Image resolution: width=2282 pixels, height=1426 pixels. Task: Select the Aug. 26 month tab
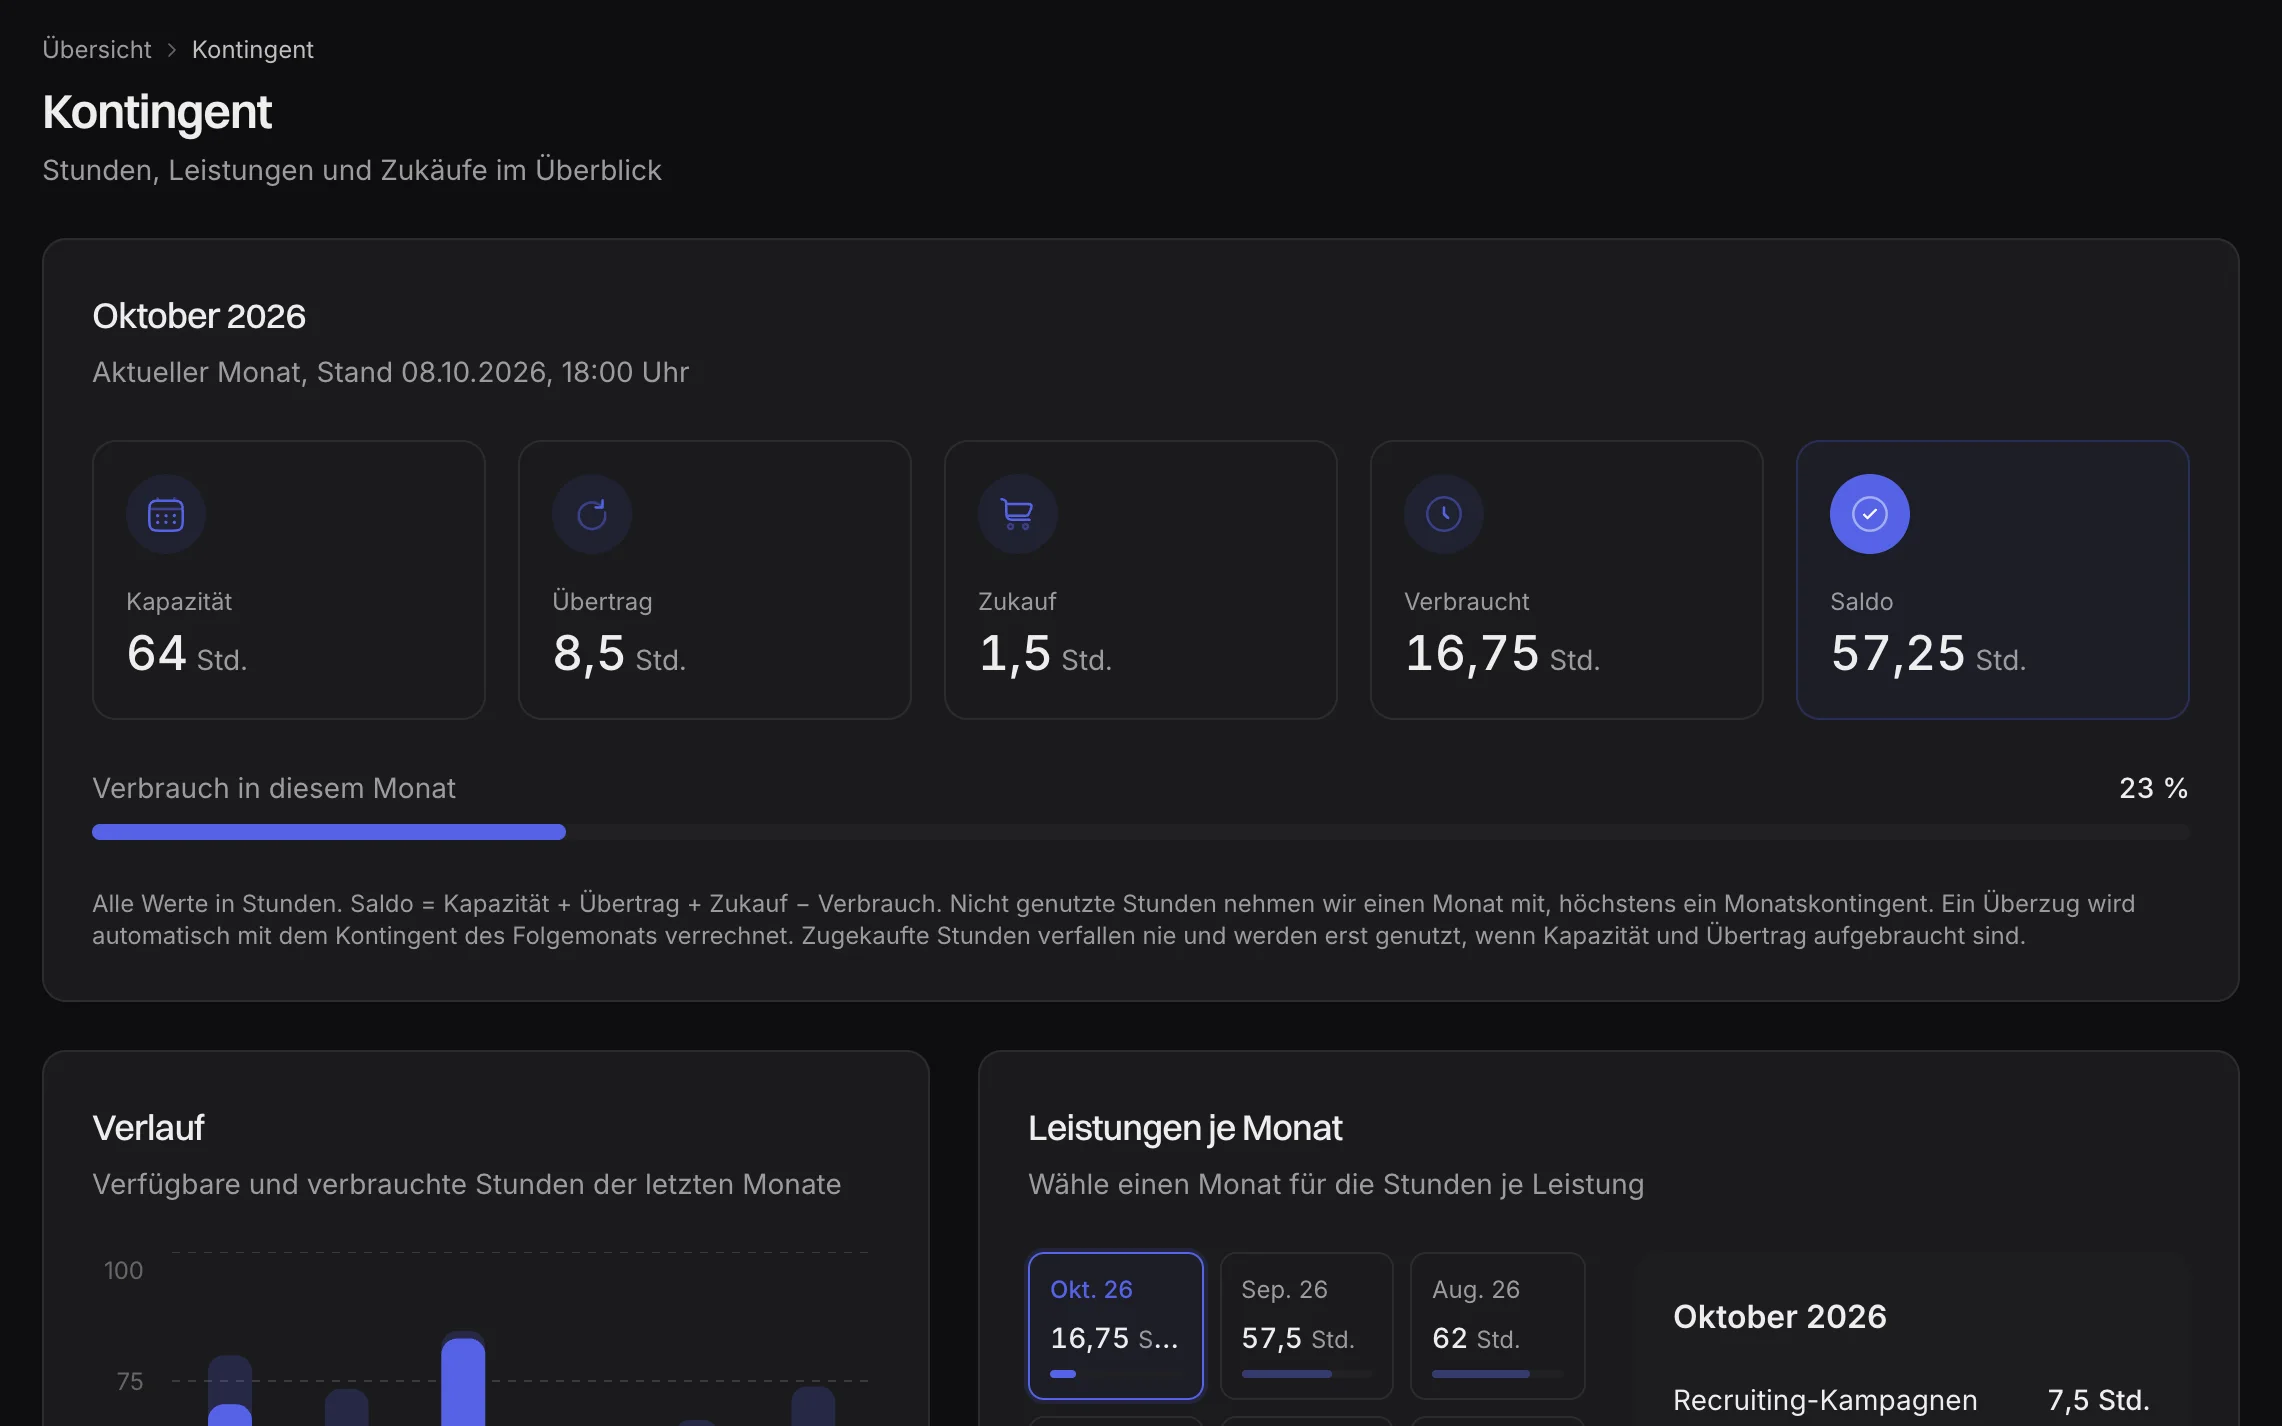pyautogui.click(x=1497, y=1325)
